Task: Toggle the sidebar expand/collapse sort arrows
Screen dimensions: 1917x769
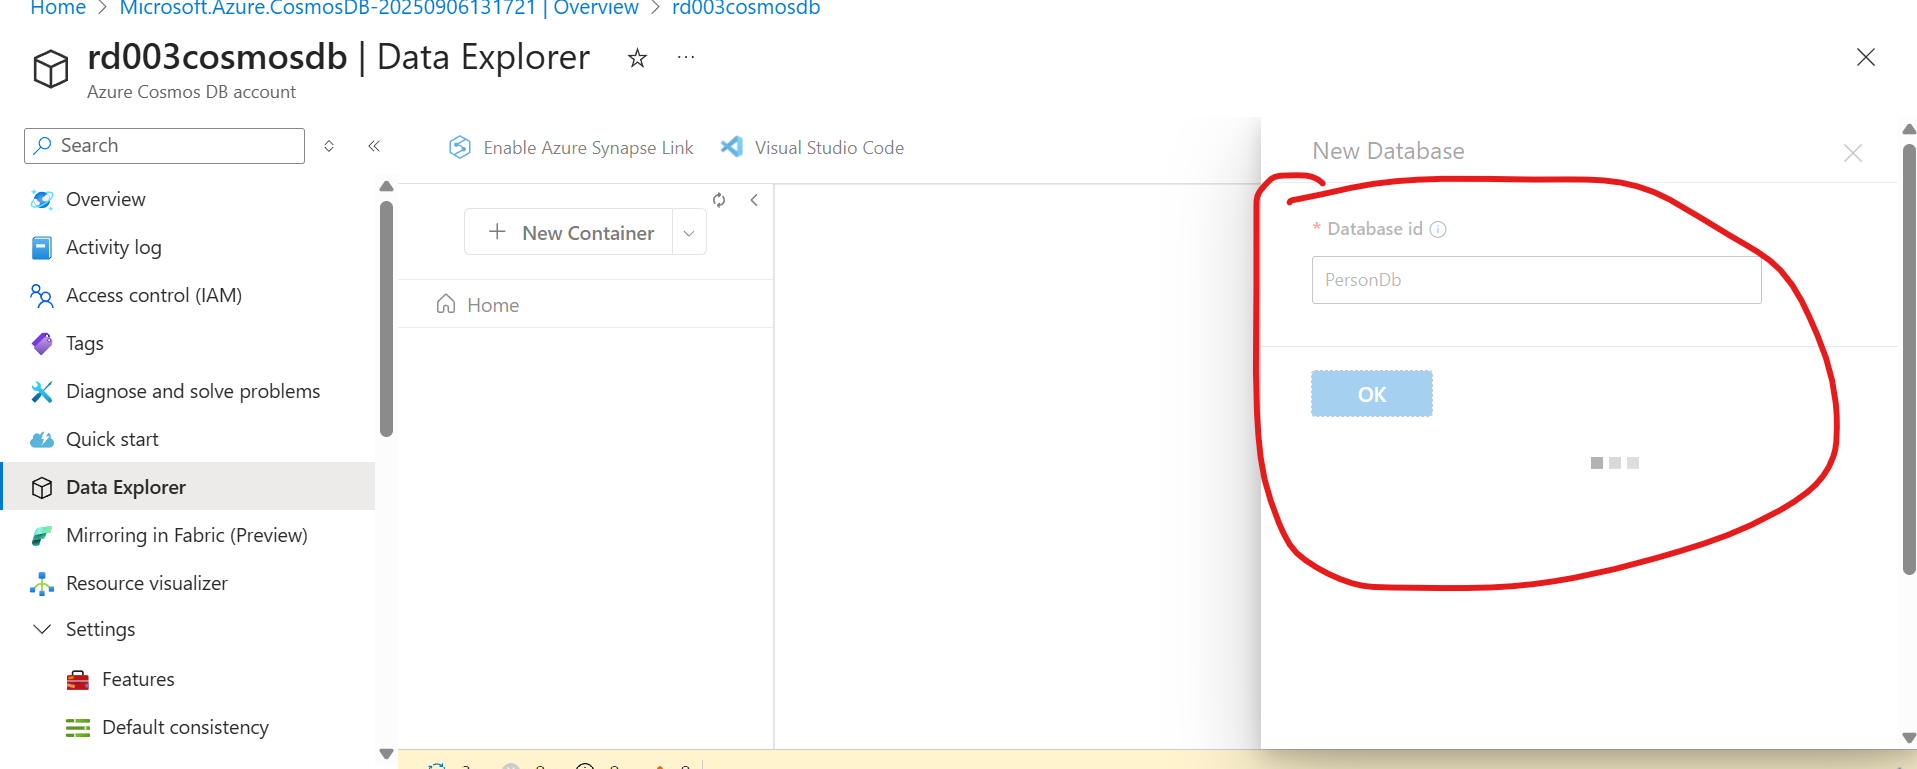Action: click(x=329, y=146)
